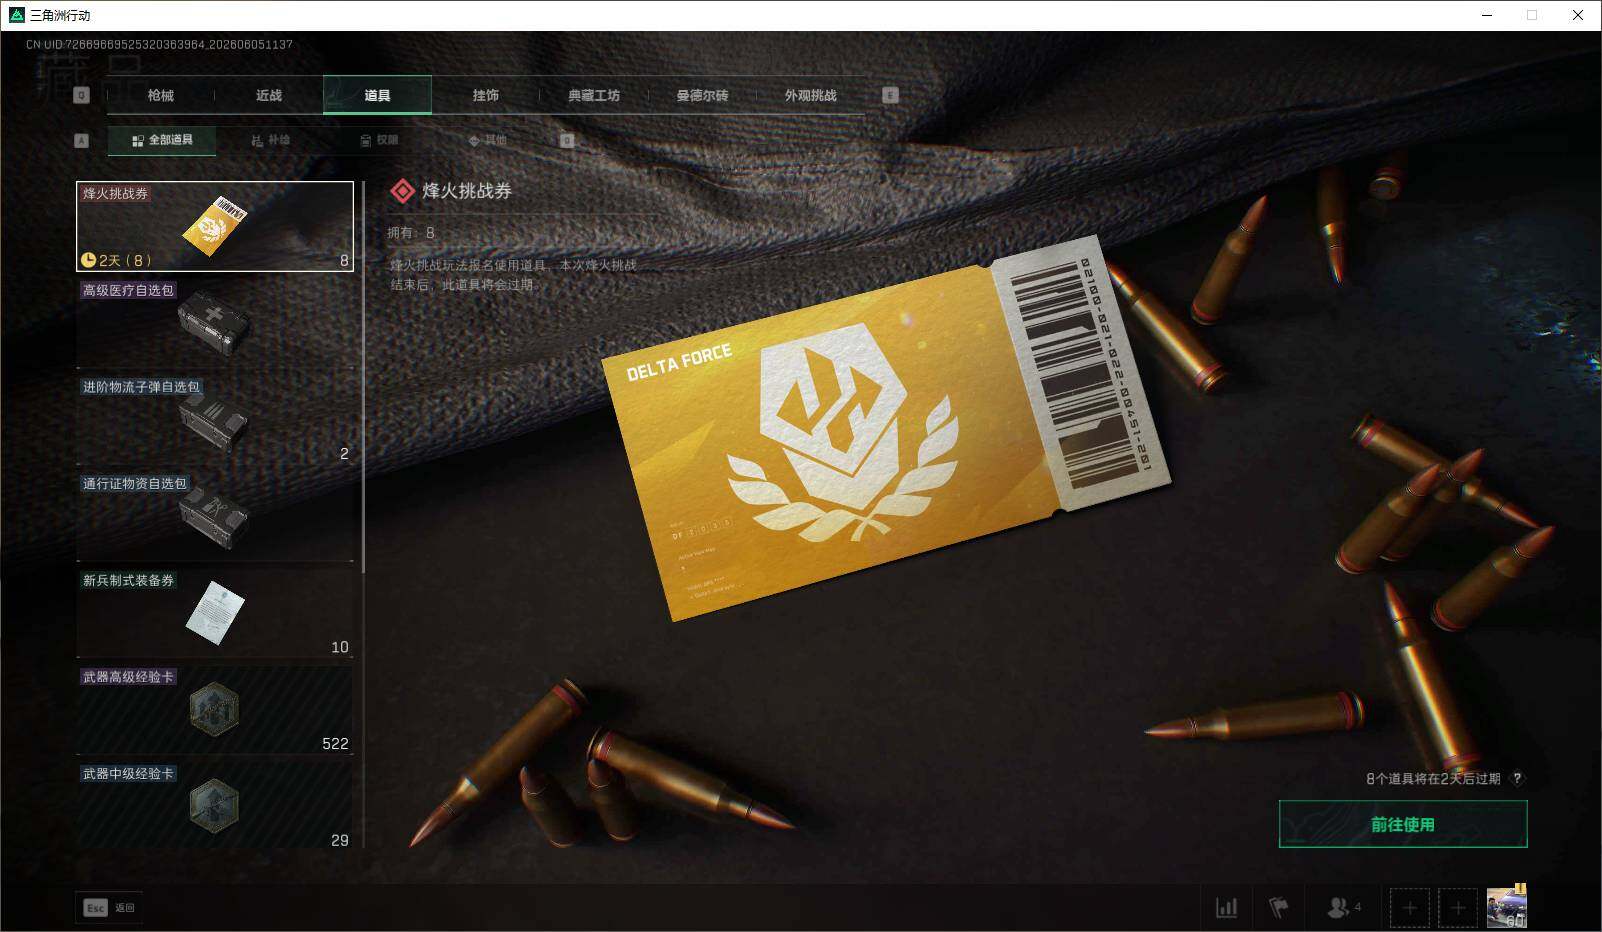
Task: Click the Esc 返回 (back) button
Action: pyautogui.click(x=109, y=907)
